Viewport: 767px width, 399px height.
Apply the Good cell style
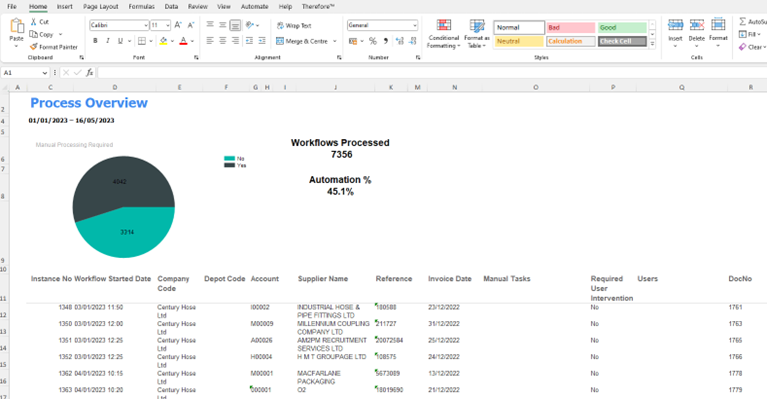(x=622, y=27)
